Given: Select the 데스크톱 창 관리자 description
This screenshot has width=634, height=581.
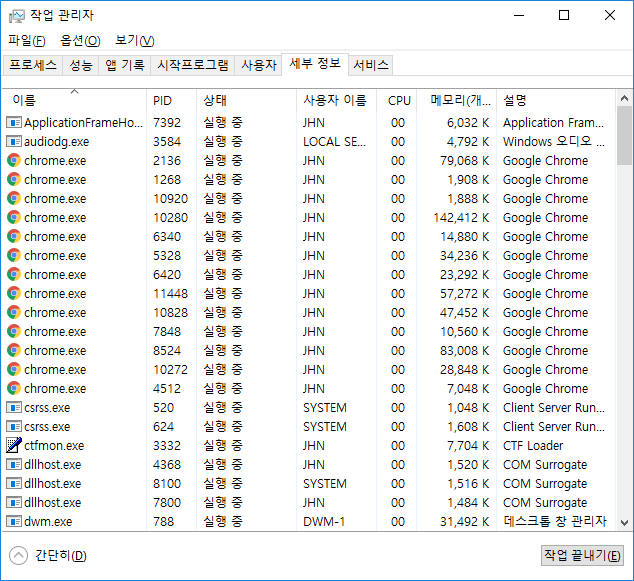Looking at the screenshot, I should [555, 522].
